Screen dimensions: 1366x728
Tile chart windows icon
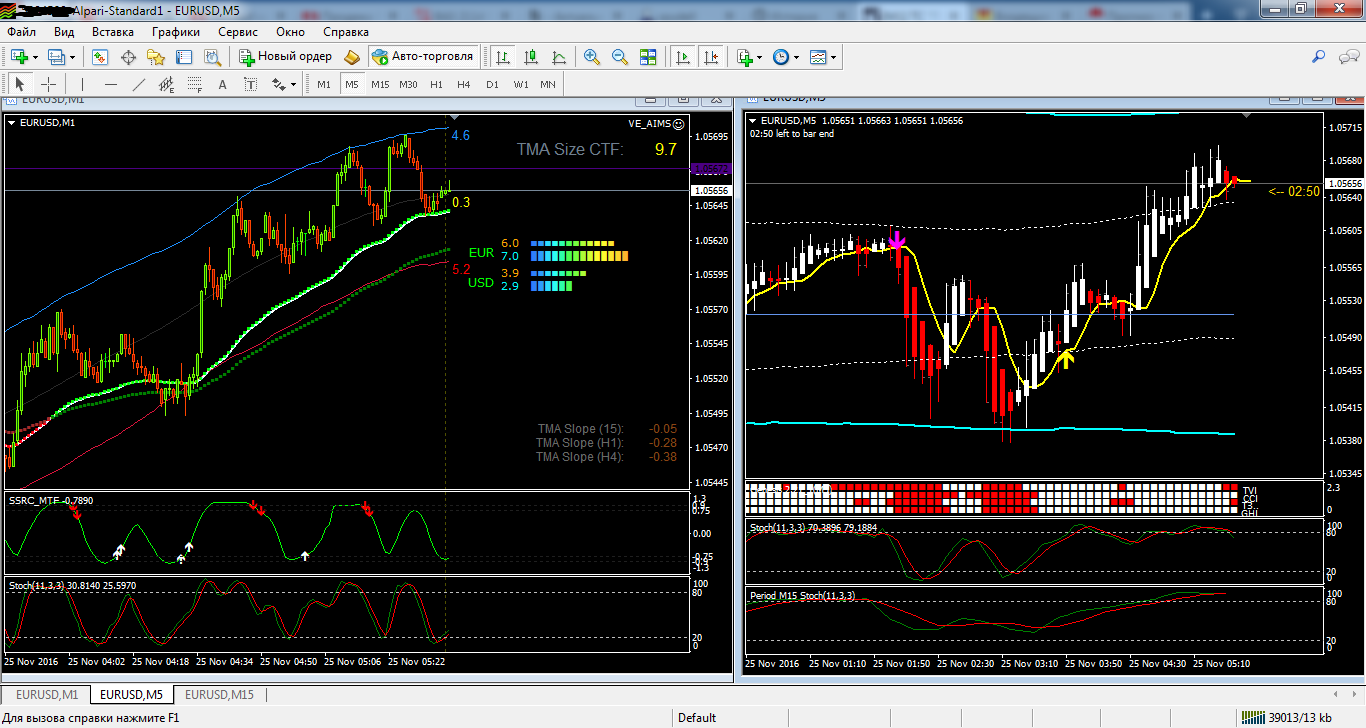pyautogui.click(x=648, y=57)
